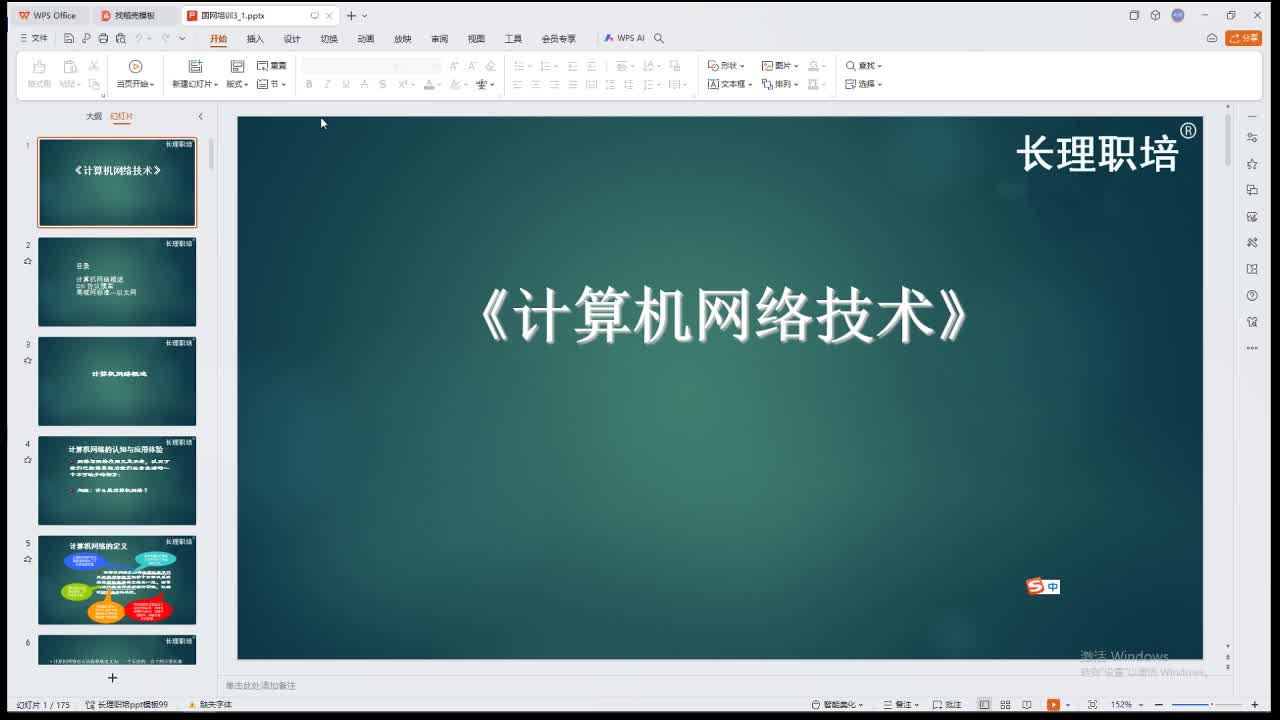Click the 长理职培ppt模板99 theme label
1280x720 pixels.
pos(127,704)
